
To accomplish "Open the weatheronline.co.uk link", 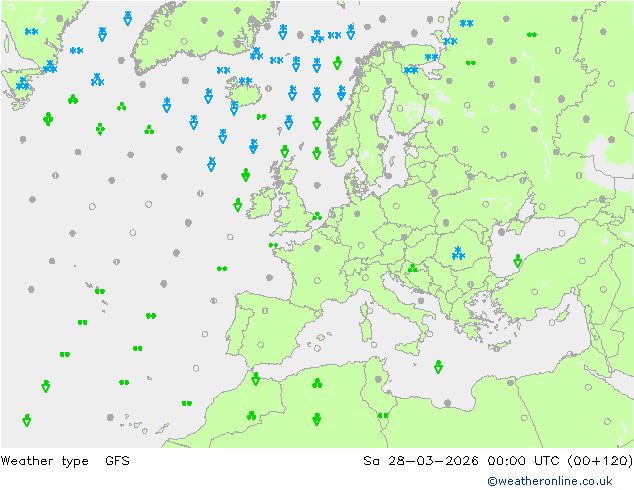I will coord(549,481).
